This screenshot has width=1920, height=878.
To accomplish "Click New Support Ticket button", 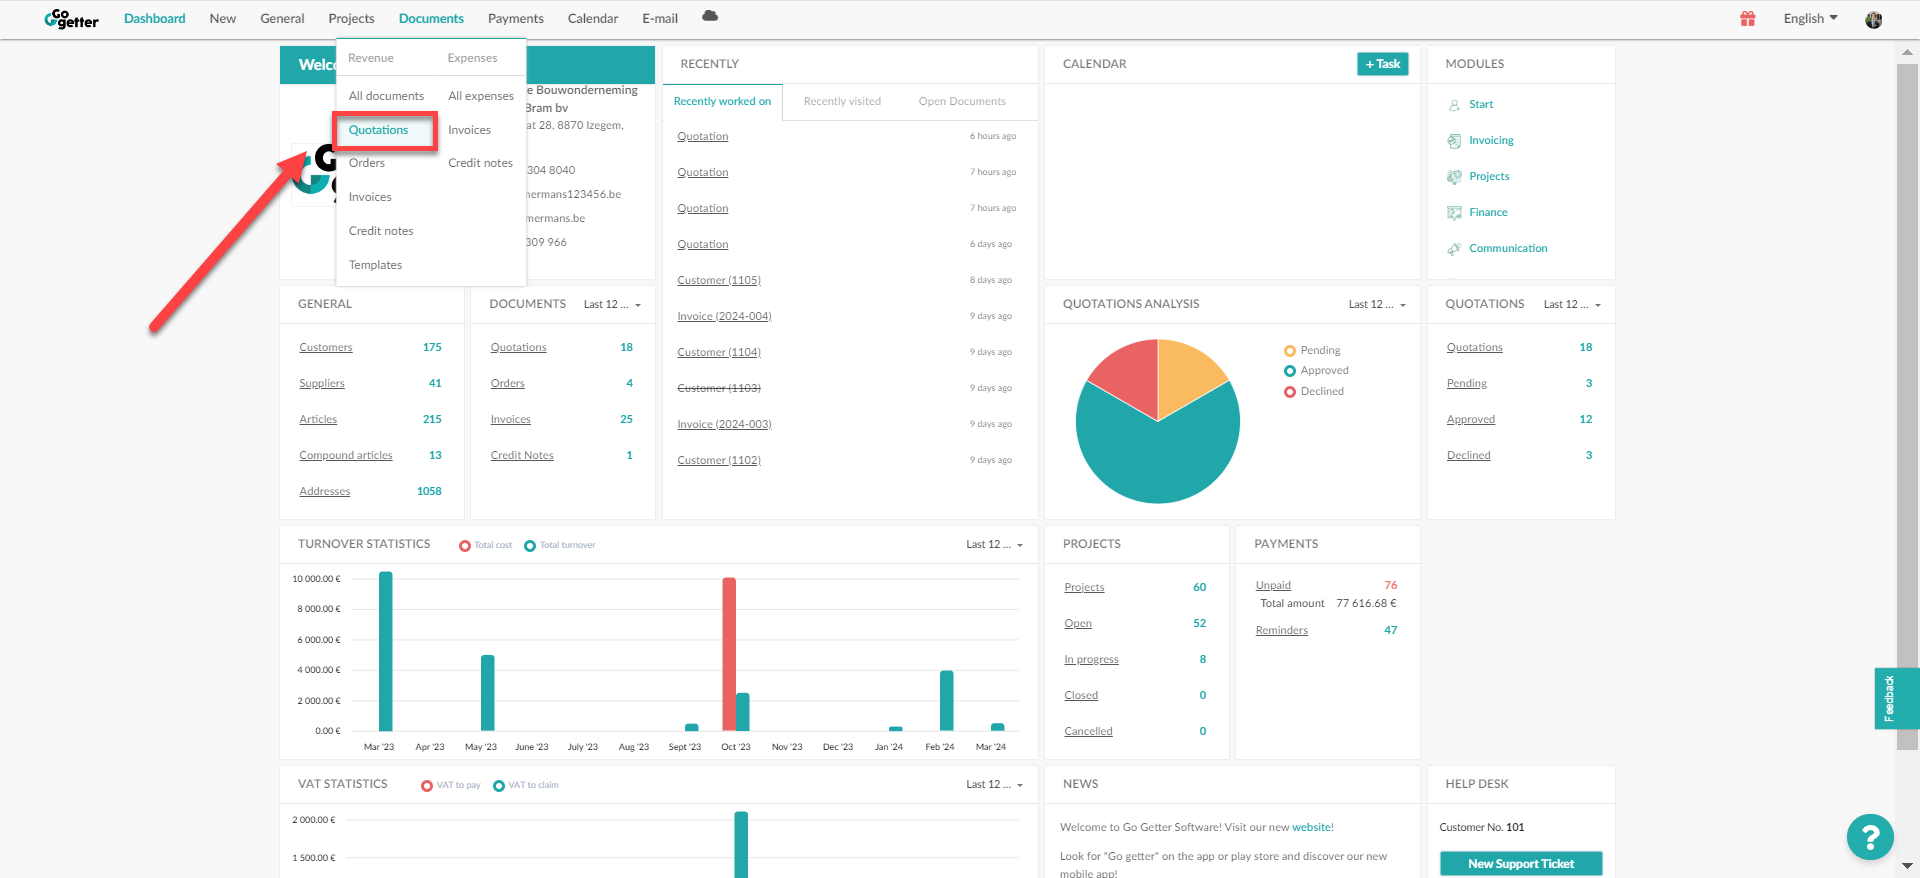I will tap(1521, 864).
